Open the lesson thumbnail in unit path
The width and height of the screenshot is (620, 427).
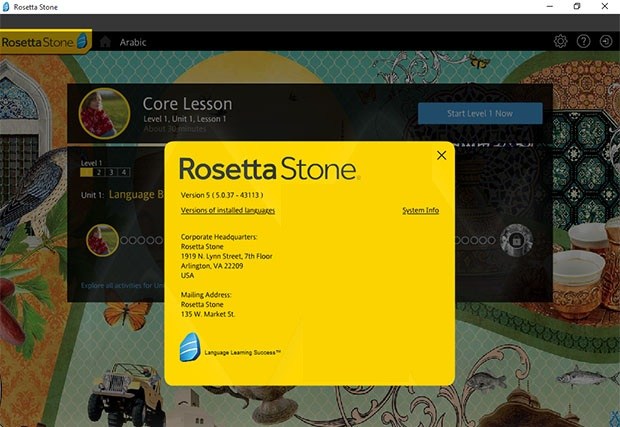coord(102,240)
